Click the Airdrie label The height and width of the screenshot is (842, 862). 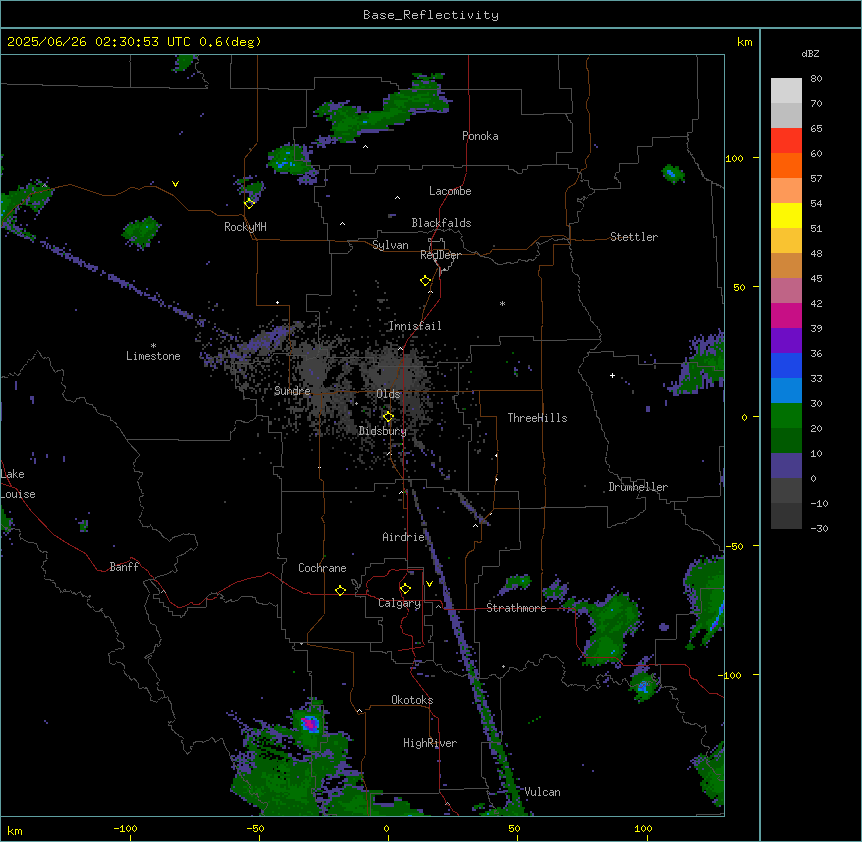point(404,537)
